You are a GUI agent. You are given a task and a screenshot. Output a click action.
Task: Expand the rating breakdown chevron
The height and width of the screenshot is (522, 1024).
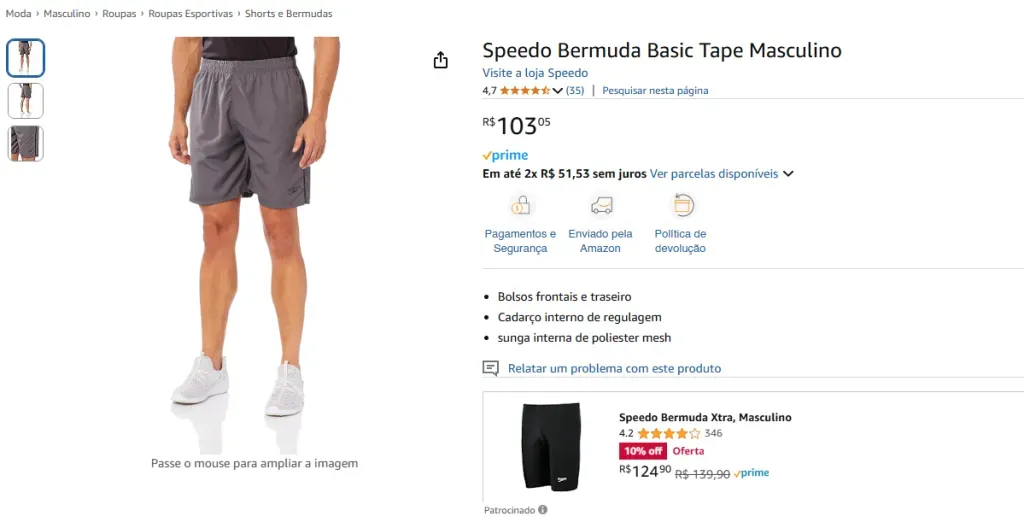[x=558, y=91]
